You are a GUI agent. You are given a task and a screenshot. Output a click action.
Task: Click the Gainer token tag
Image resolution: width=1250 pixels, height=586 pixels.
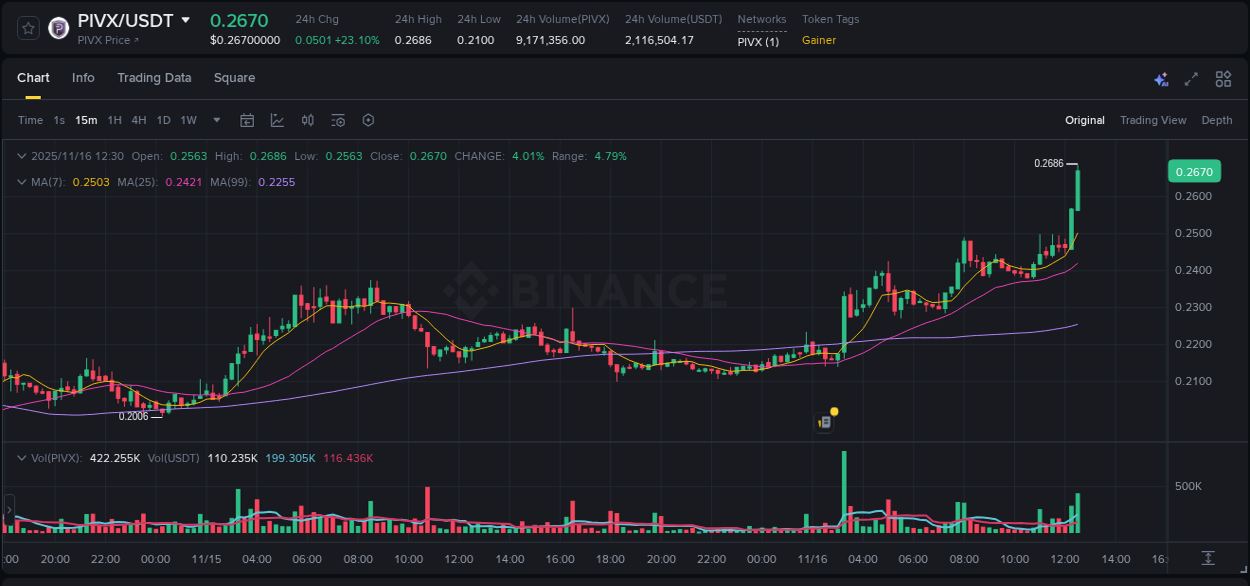click(817, 41)
